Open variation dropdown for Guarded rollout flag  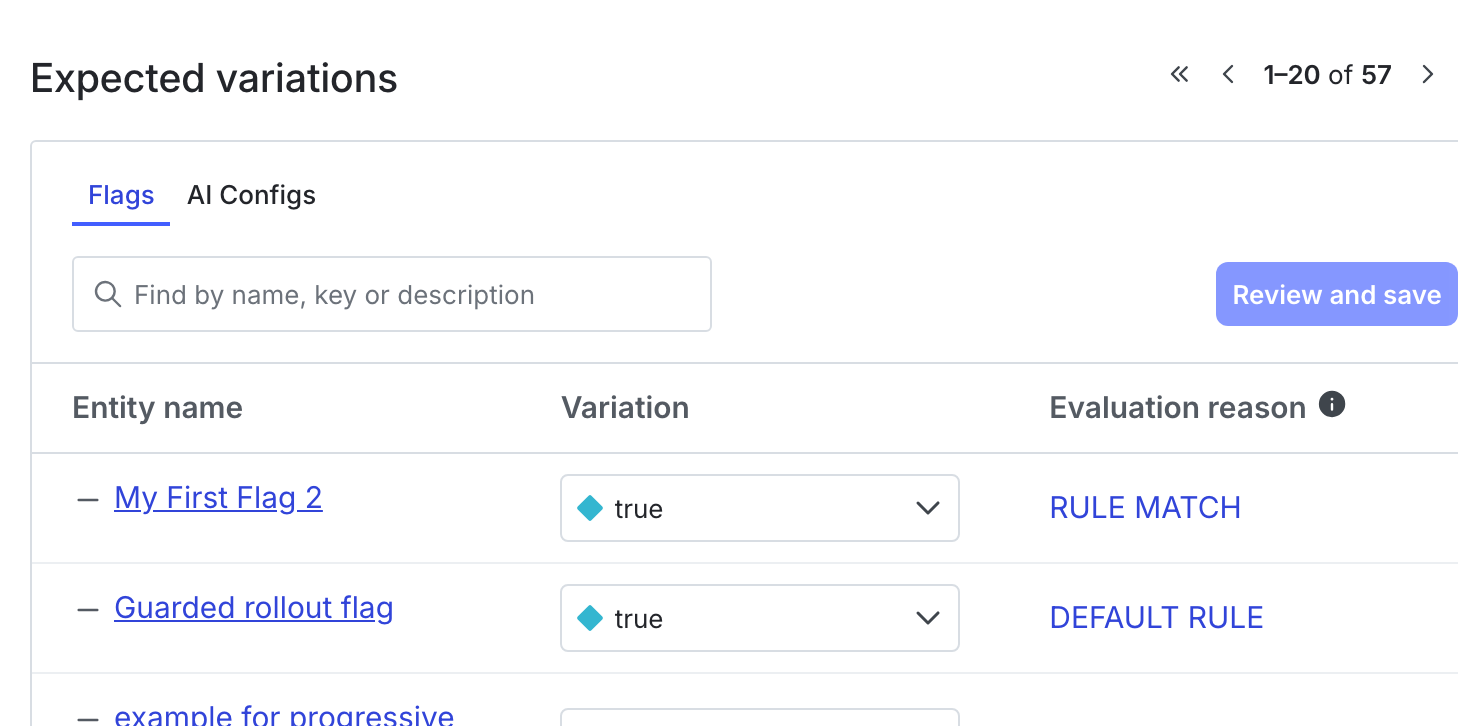pos(928,618)
